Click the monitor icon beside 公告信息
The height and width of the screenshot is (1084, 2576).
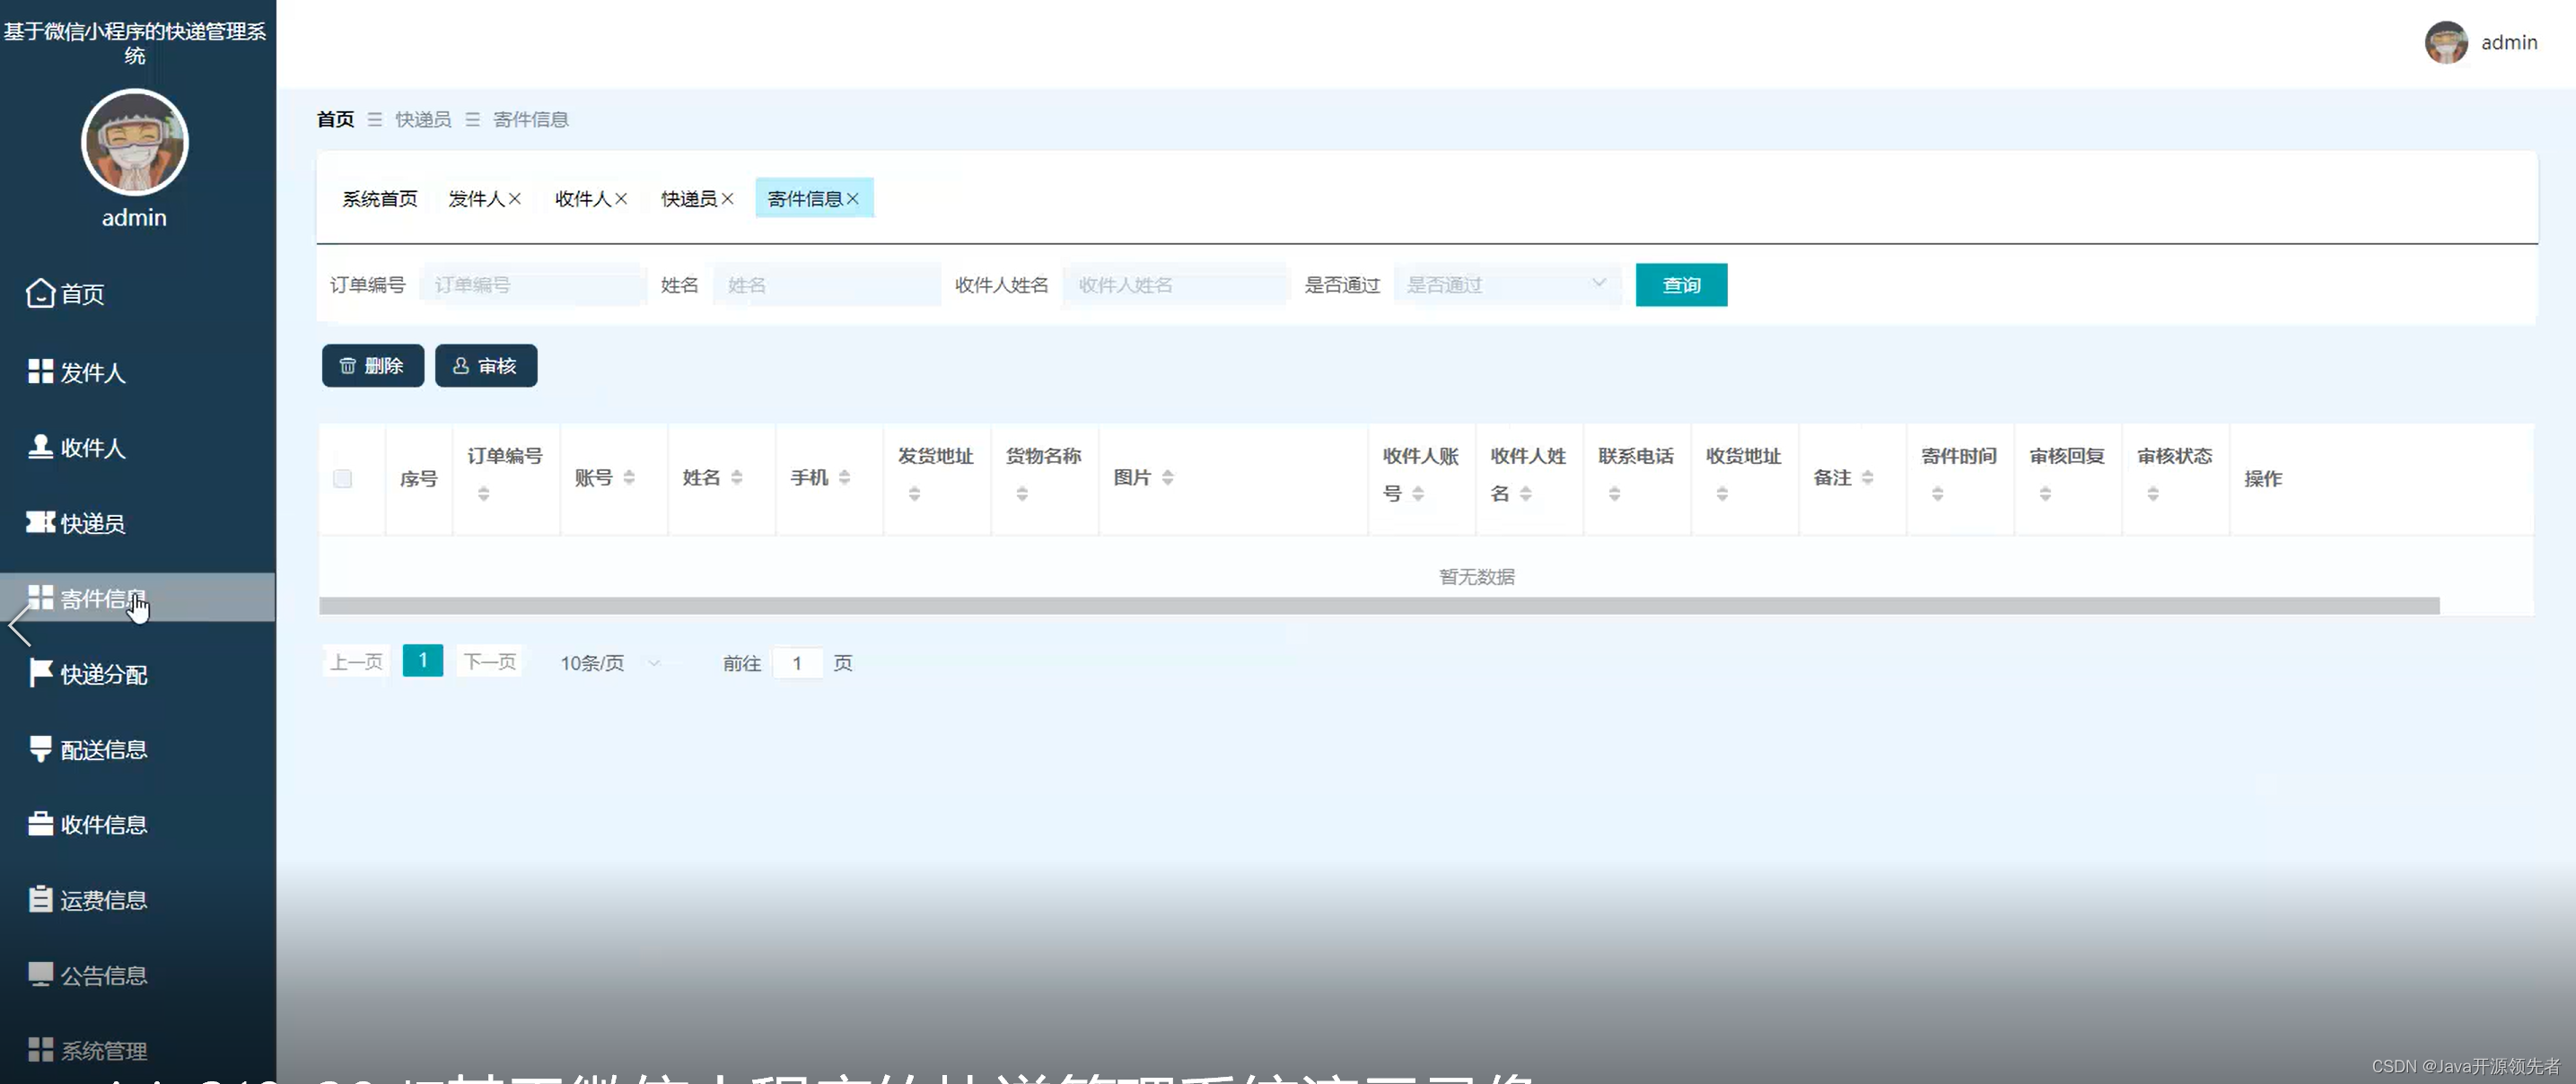click(40, 974)
